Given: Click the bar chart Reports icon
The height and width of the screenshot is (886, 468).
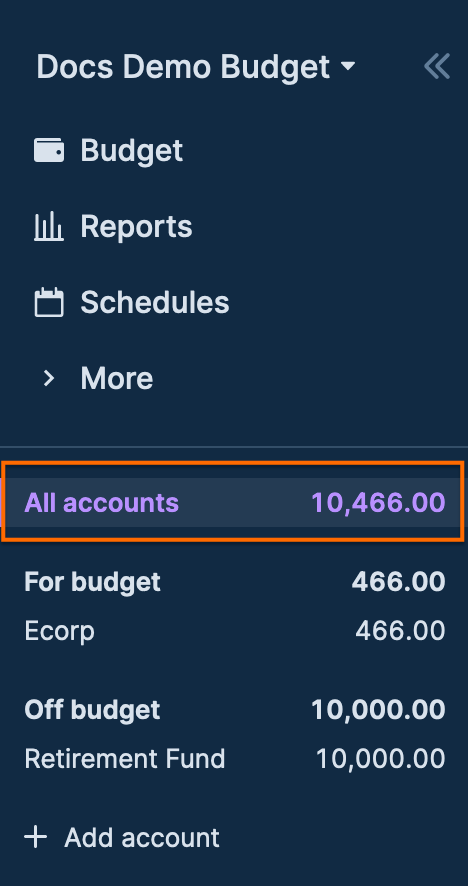Looking at the screenshot, I should click(x=49, y=227).
